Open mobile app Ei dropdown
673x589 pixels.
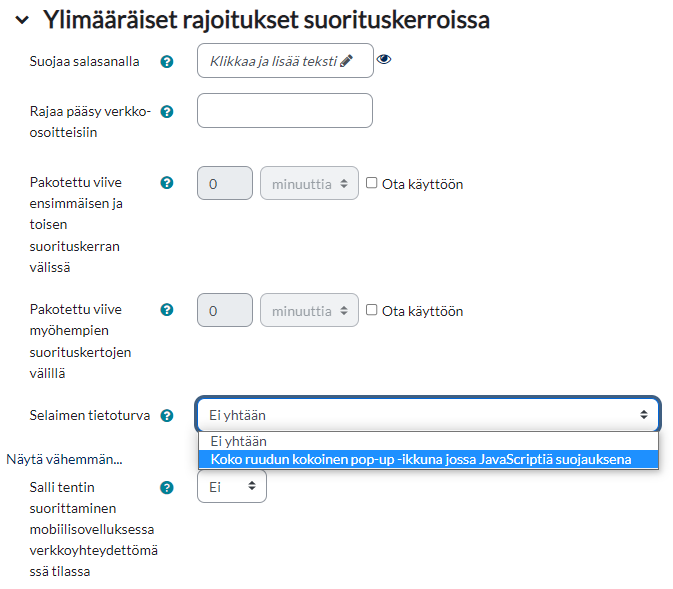[232, 487]
